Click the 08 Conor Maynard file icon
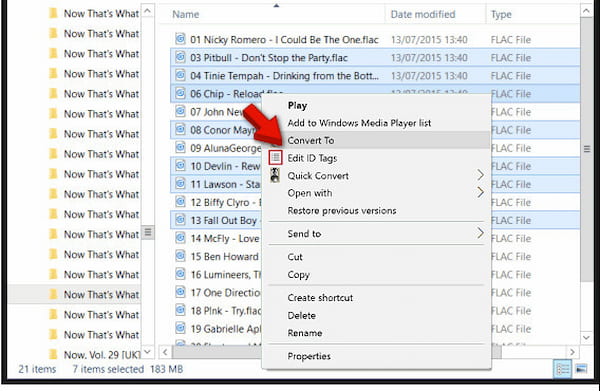This screenshot has height=391, width=600. [180, 129]
